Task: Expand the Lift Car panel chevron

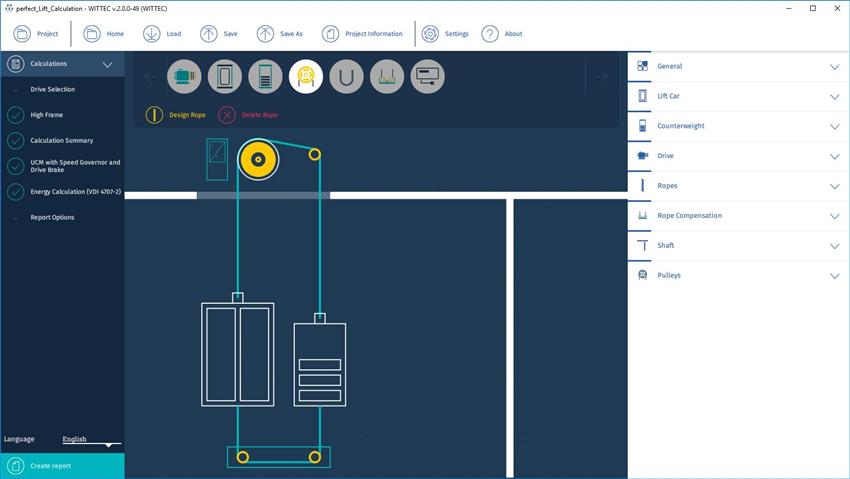Action: (x=834, y=97)
